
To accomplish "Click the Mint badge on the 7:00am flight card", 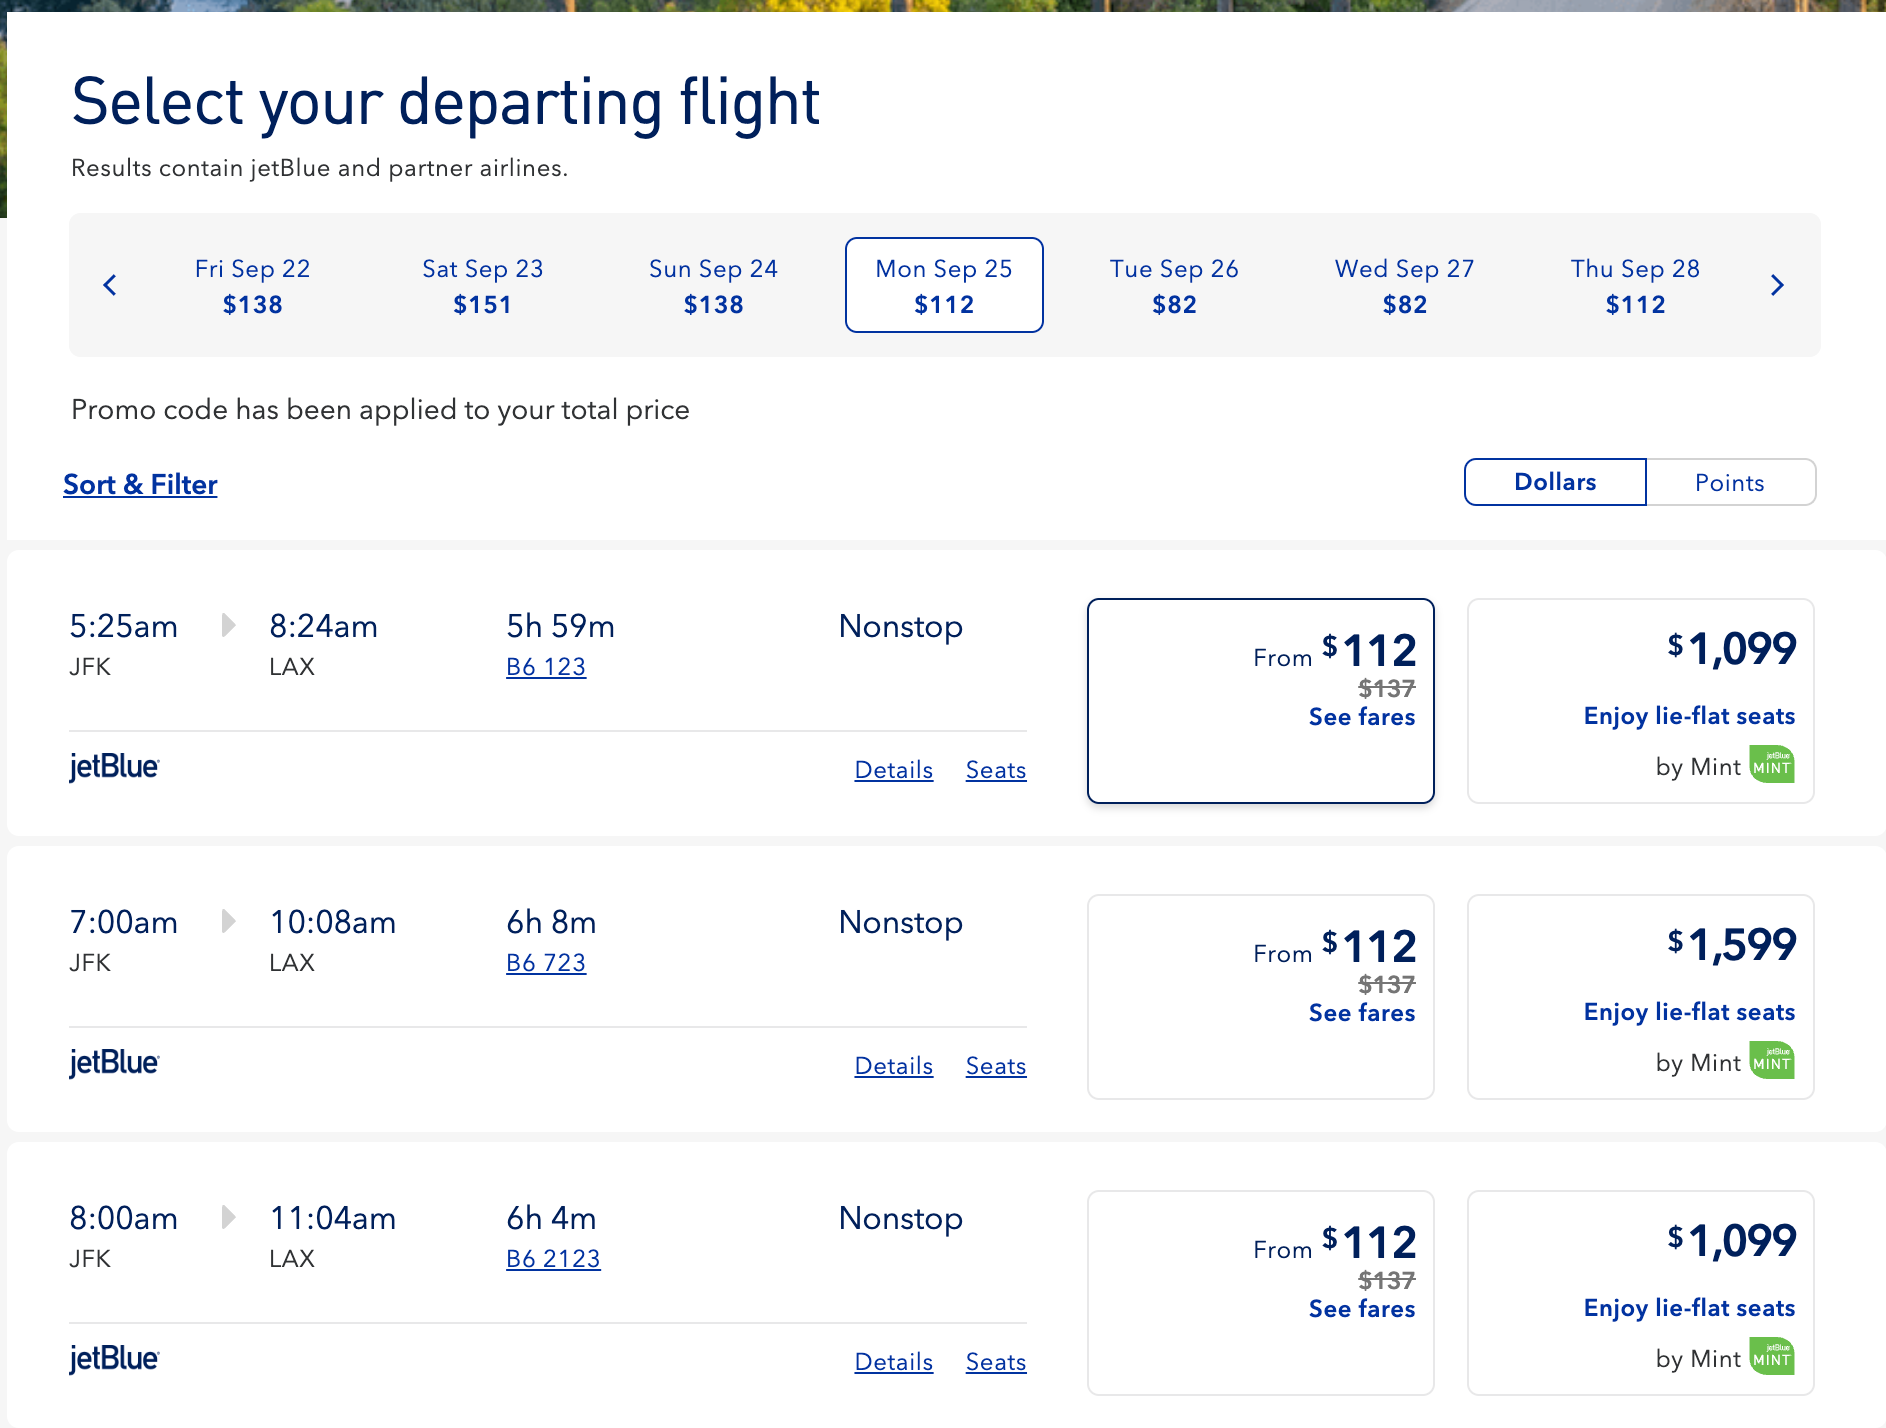I will point(1770,1061).
